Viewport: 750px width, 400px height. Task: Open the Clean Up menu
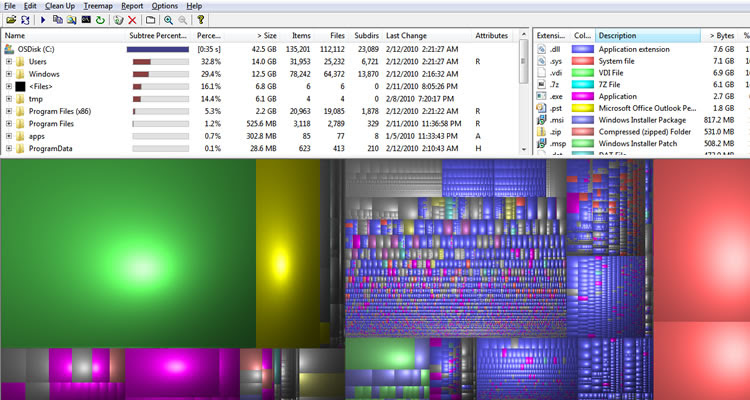click(x=60, y=6)
